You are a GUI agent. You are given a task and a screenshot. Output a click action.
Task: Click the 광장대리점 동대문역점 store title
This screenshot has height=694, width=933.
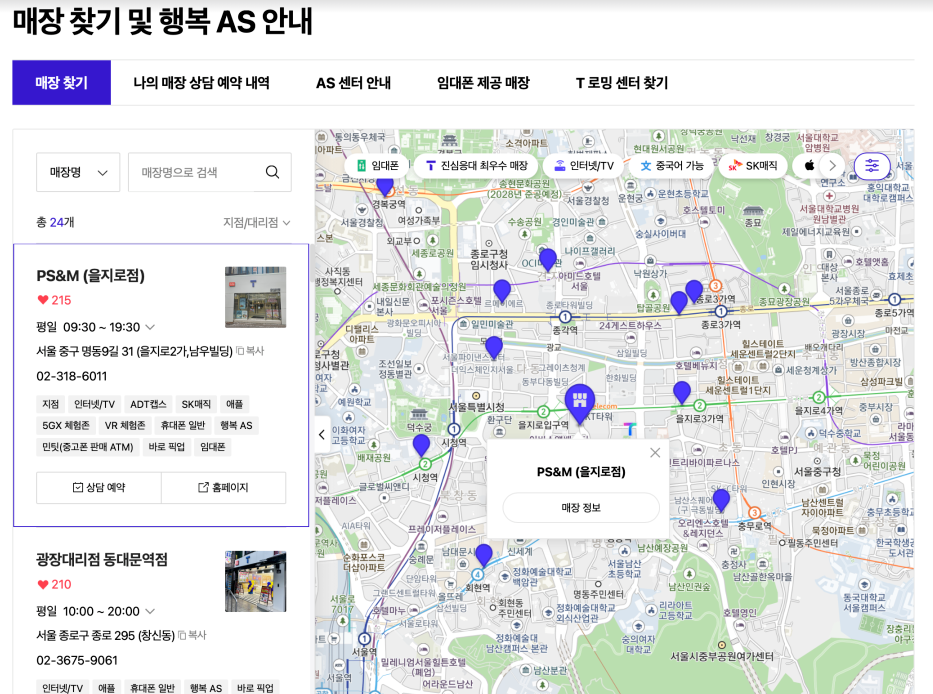102,559
